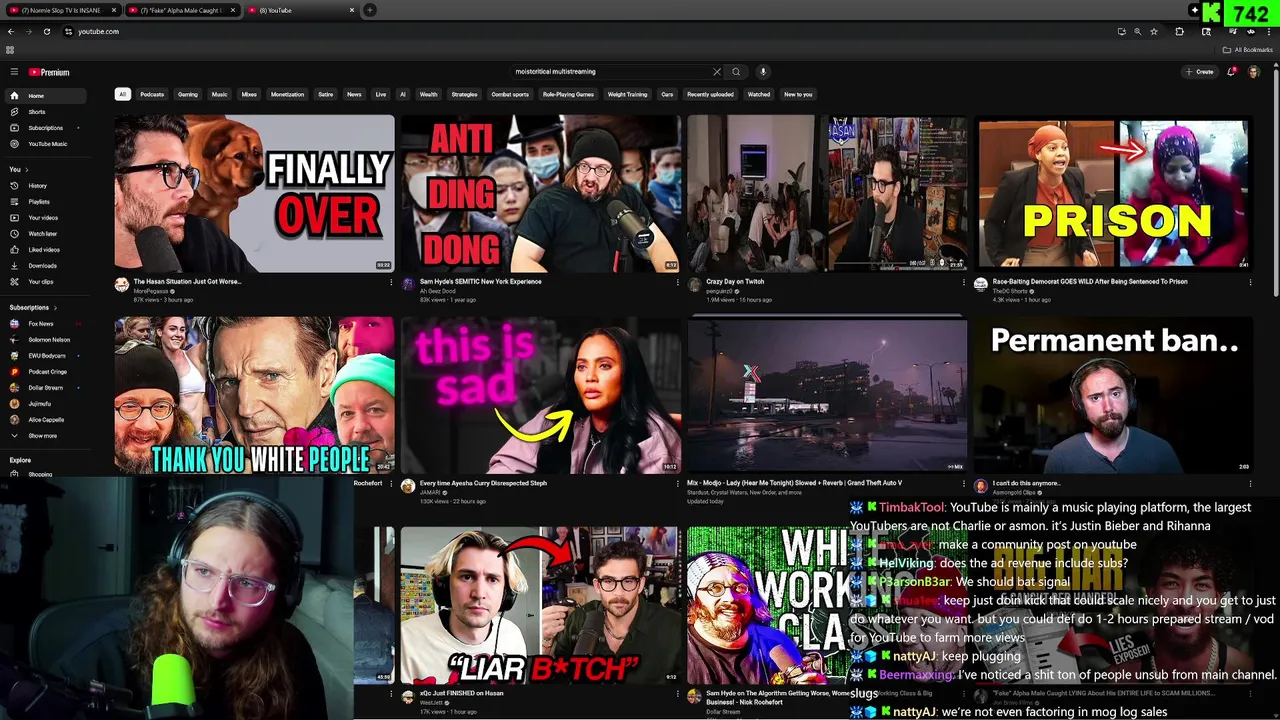Click the magnifier search button
The height and width of the screenshot is (720, 1280).
tap(736, 72)
